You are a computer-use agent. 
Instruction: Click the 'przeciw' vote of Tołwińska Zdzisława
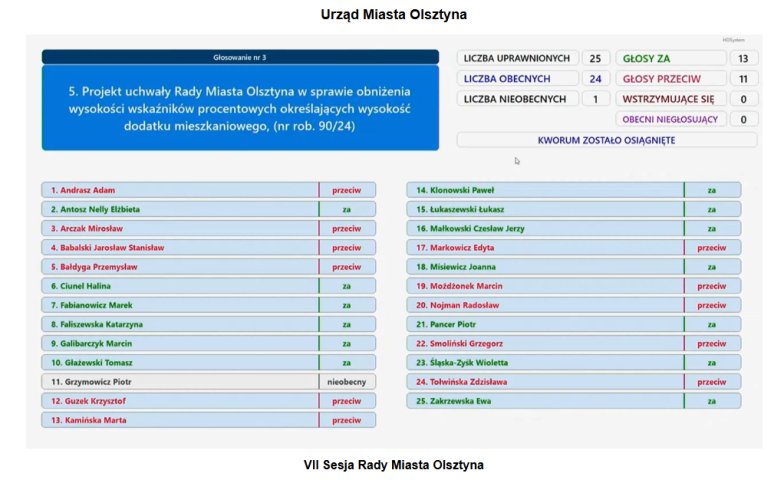tap(712, 382)
